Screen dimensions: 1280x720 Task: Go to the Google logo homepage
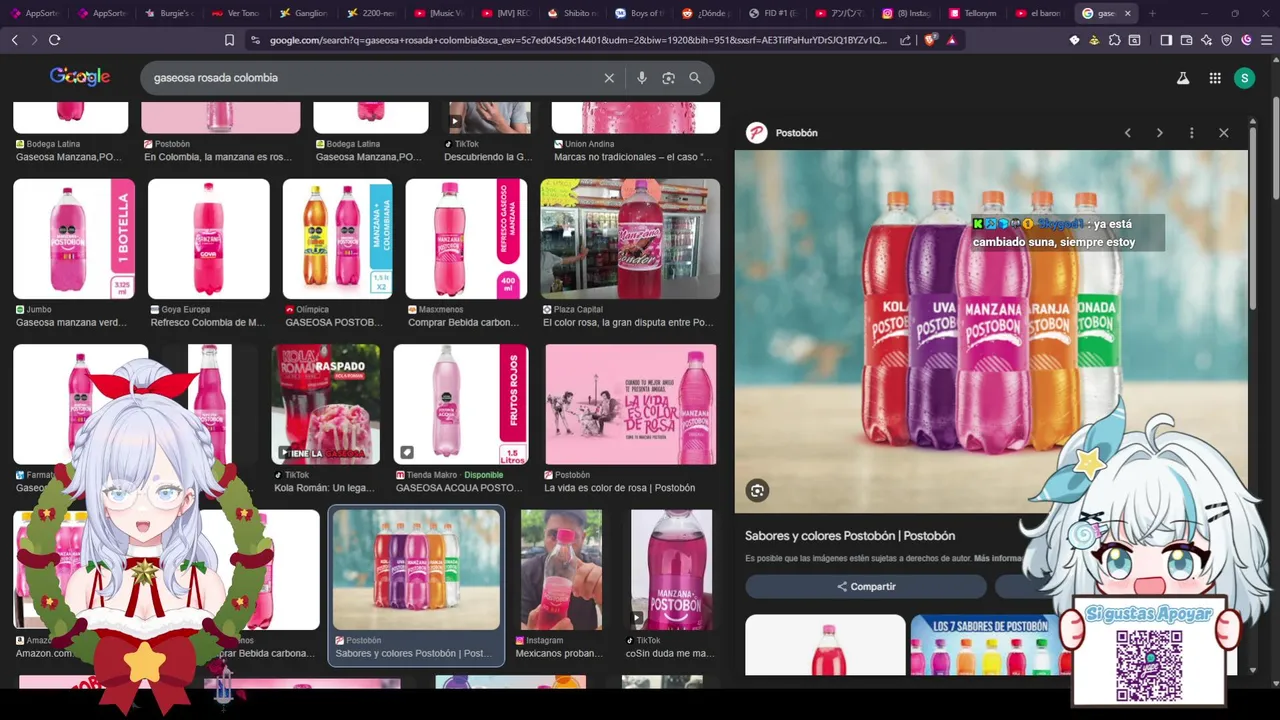click(x=80, y=77)
